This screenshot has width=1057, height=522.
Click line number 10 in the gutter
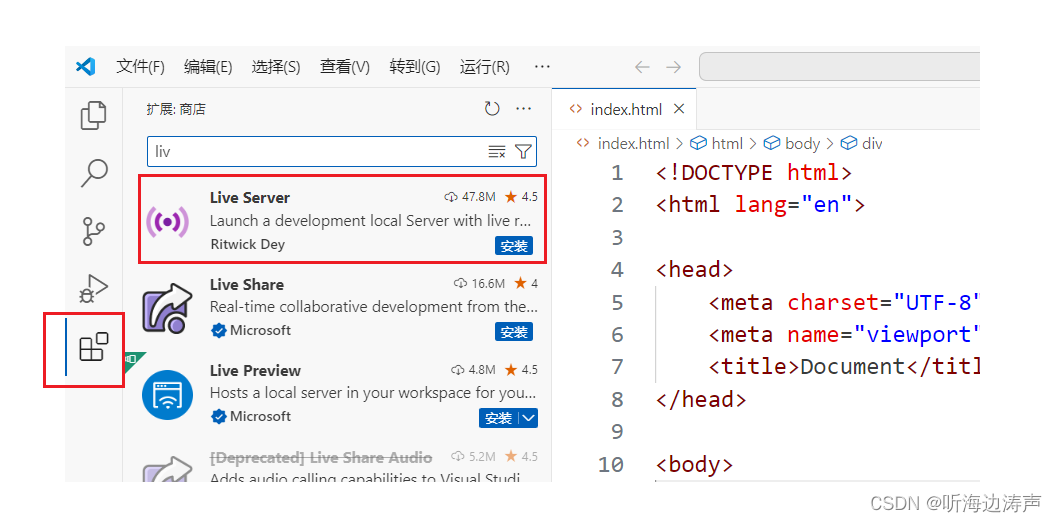[611, 465]
